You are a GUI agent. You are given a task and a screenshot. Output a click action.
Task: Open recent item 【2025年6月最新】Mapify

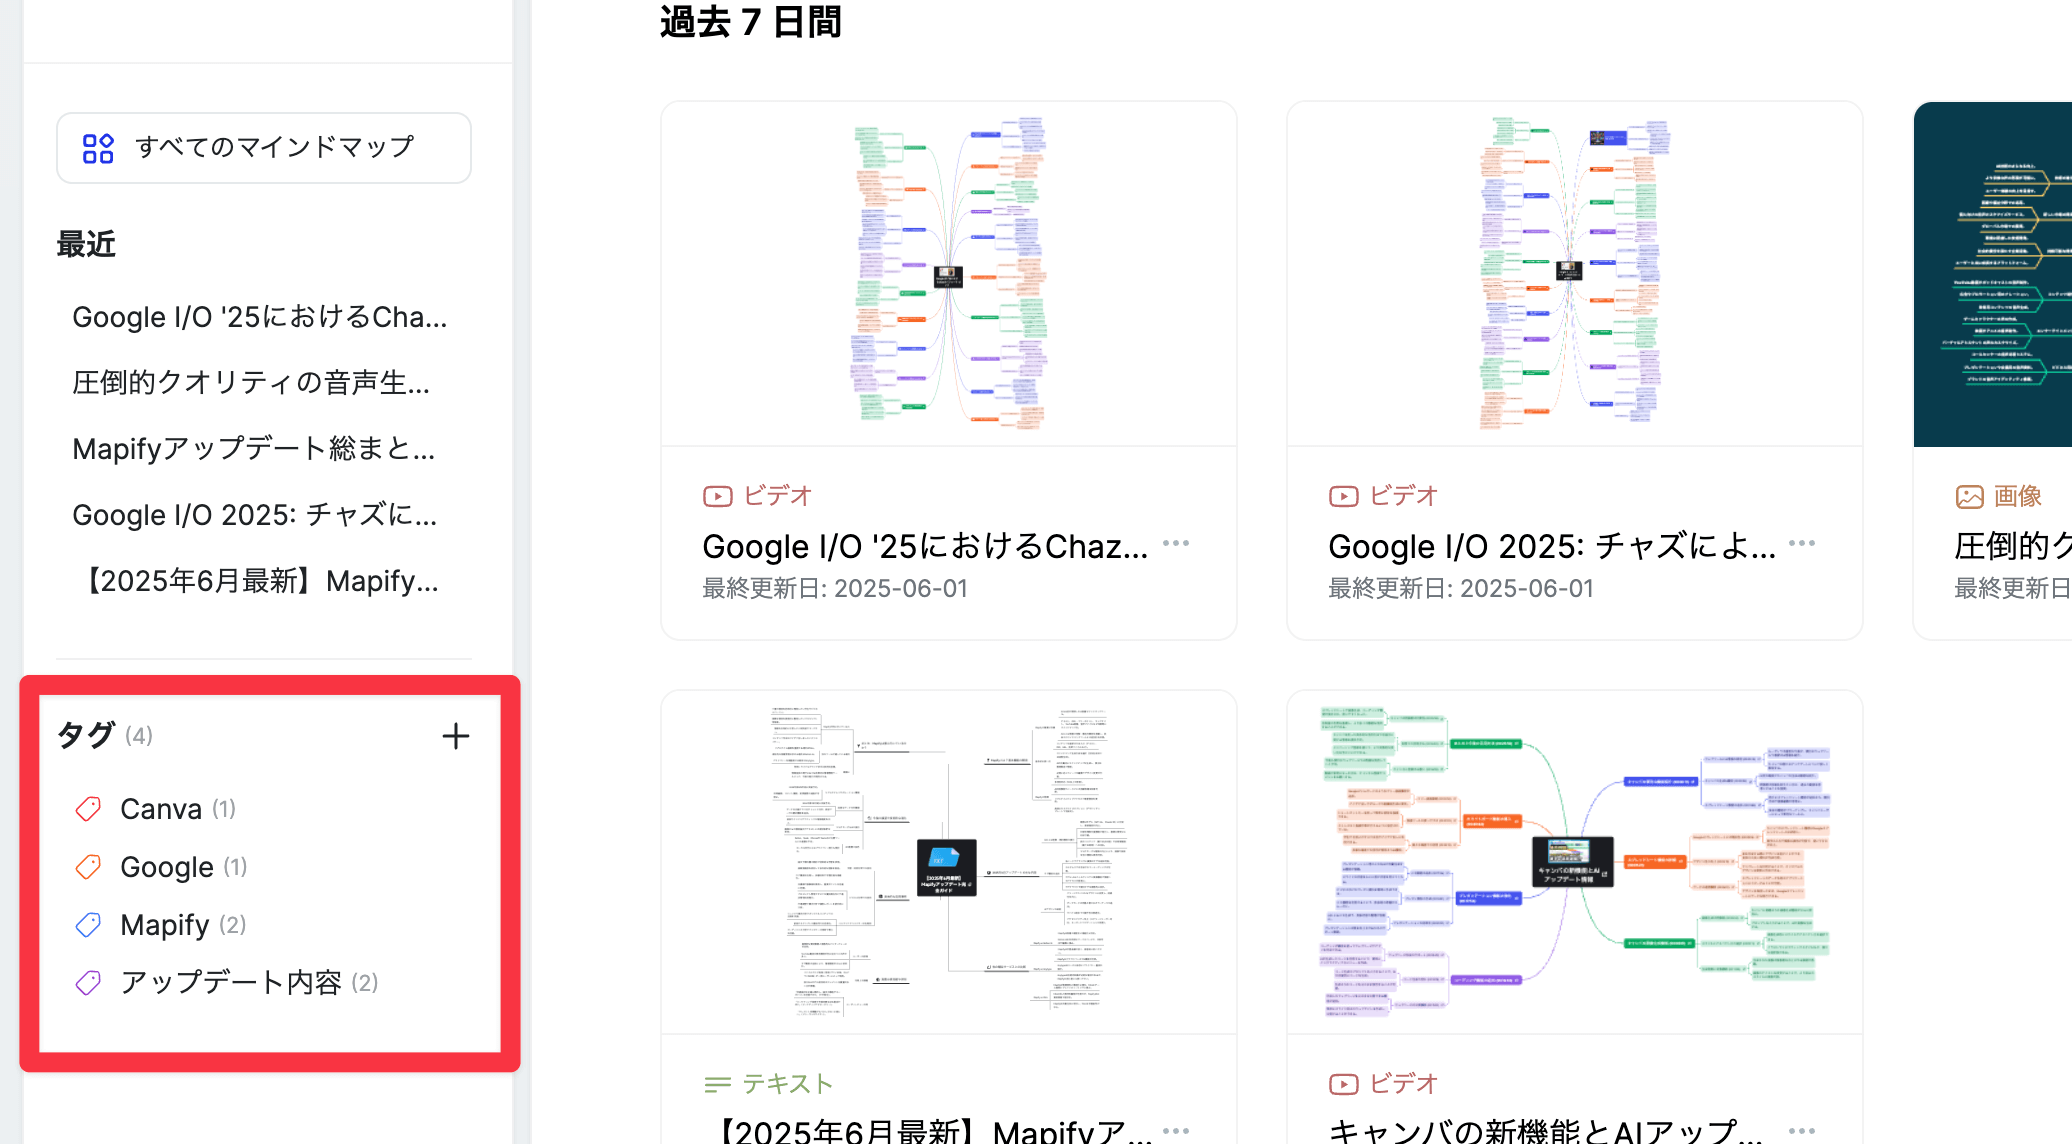(256, 581)
